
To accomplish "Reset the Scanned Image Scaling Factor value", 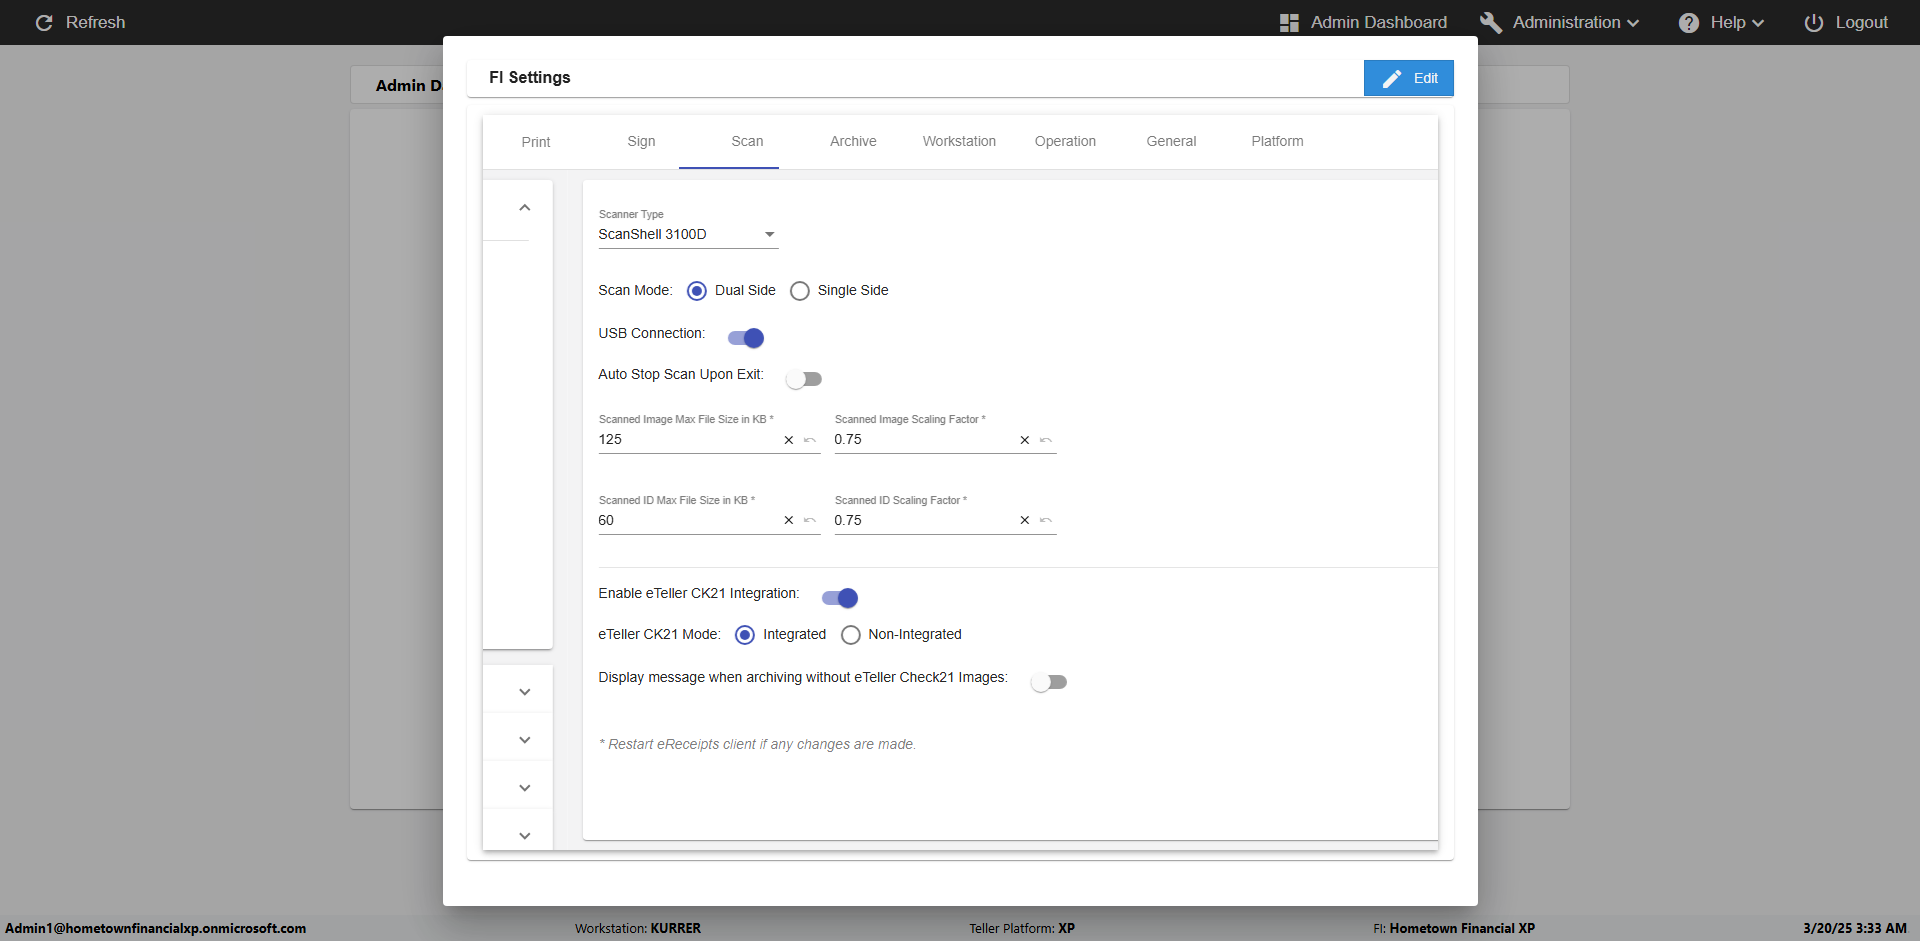I will 1046,440.
